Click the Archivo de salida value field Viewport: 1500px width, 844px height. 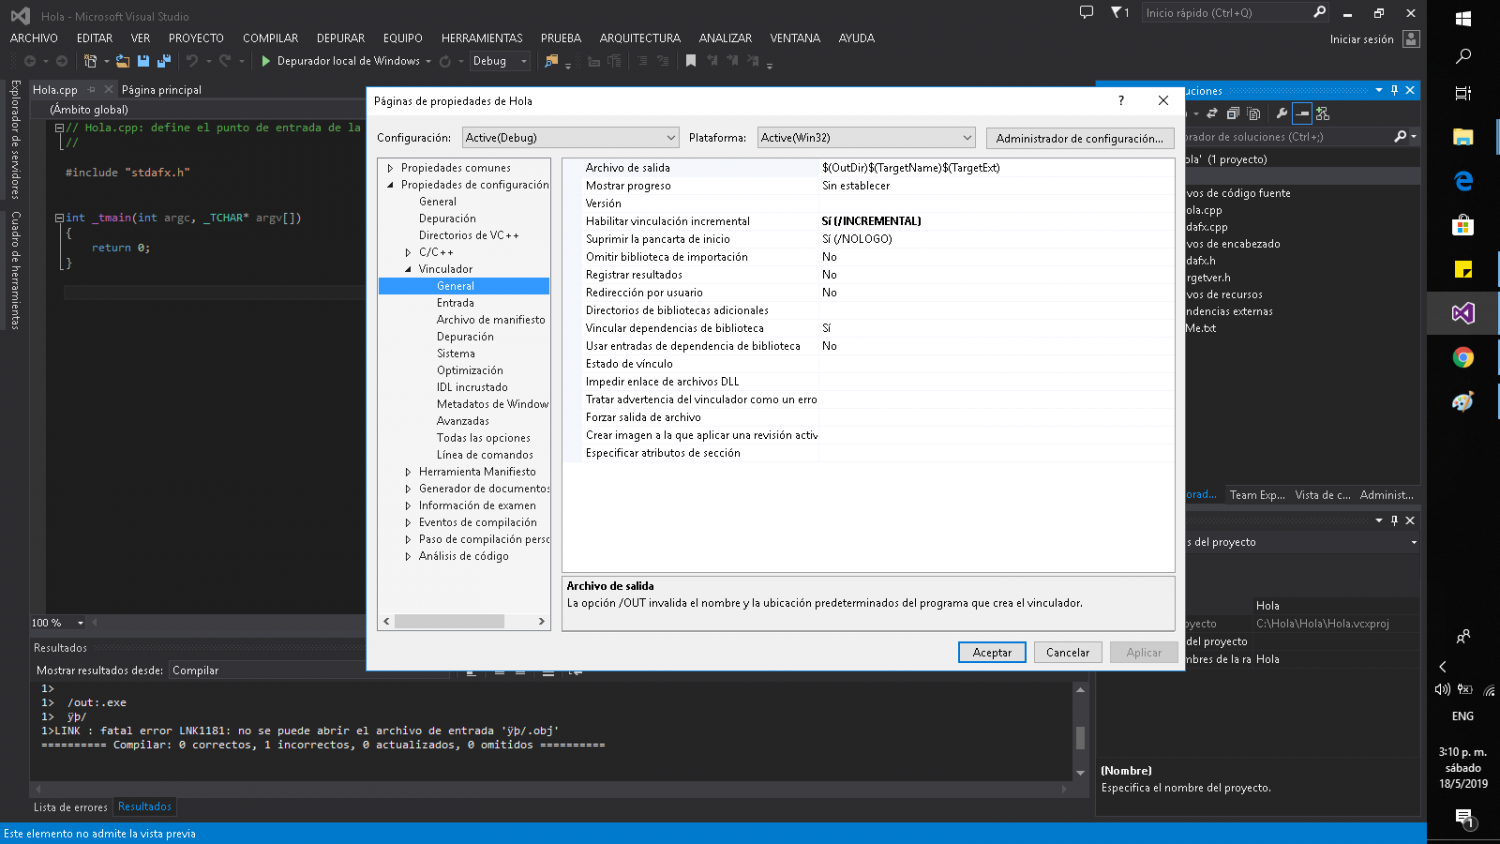[x=996, y=168]
